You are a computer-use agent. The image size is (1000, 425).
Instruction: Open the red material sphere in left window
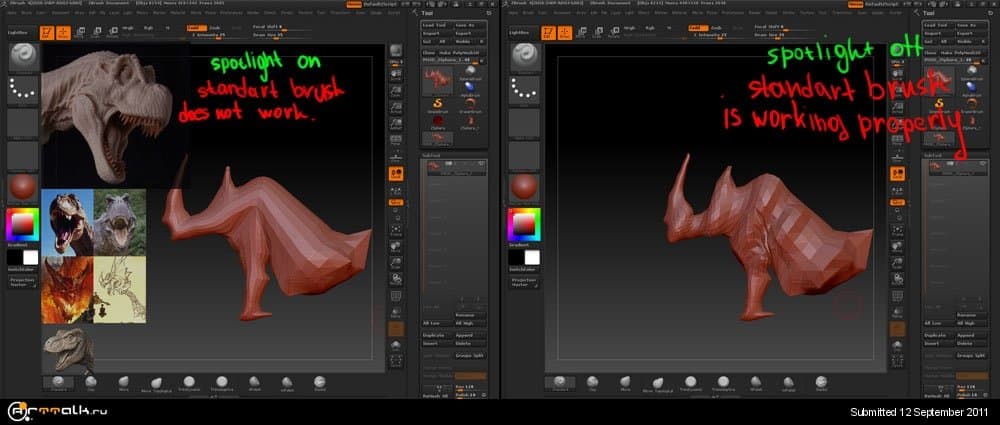(24, 188)
